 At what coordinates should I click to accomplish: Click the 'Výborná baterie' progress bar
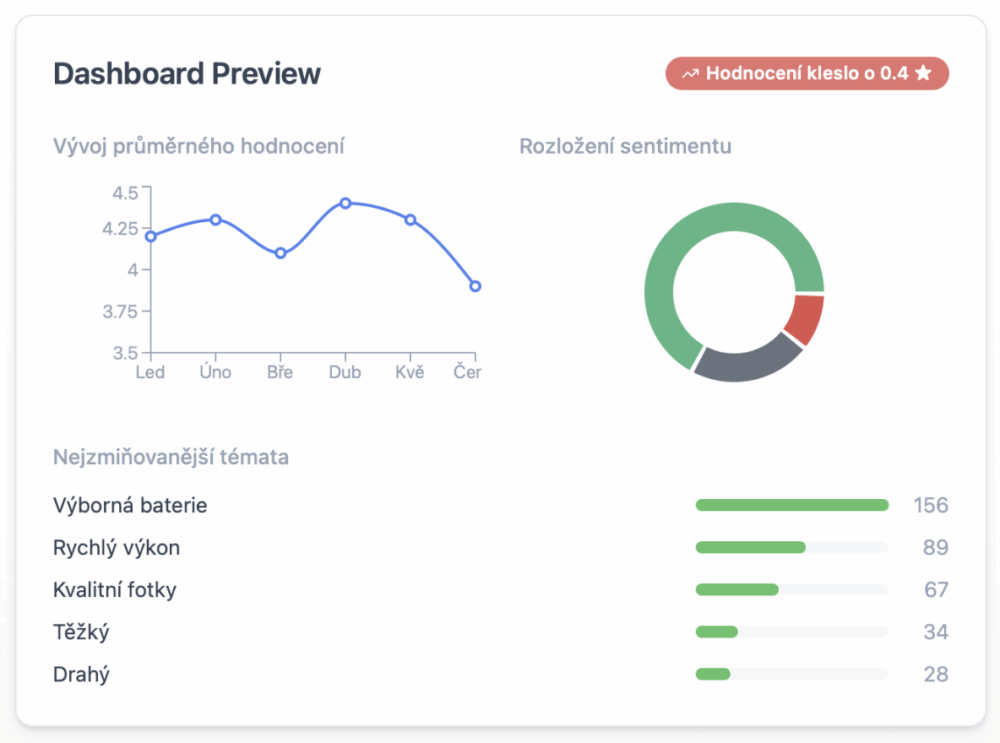pos(791,505)
